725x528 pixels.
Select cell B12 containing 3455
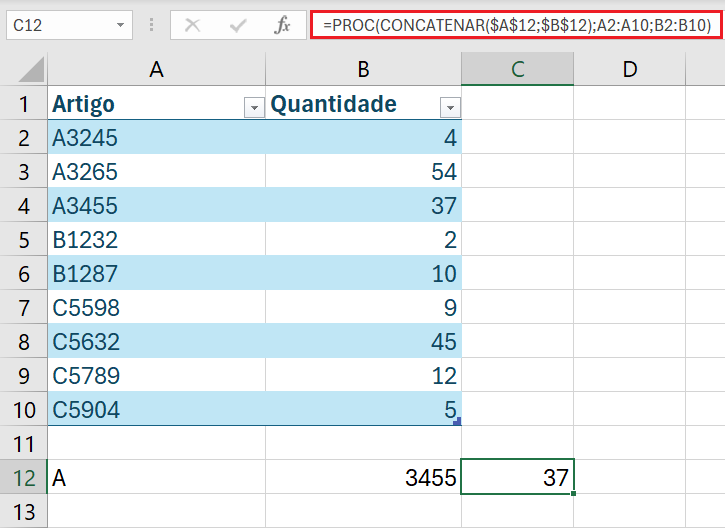click(363, 477)
